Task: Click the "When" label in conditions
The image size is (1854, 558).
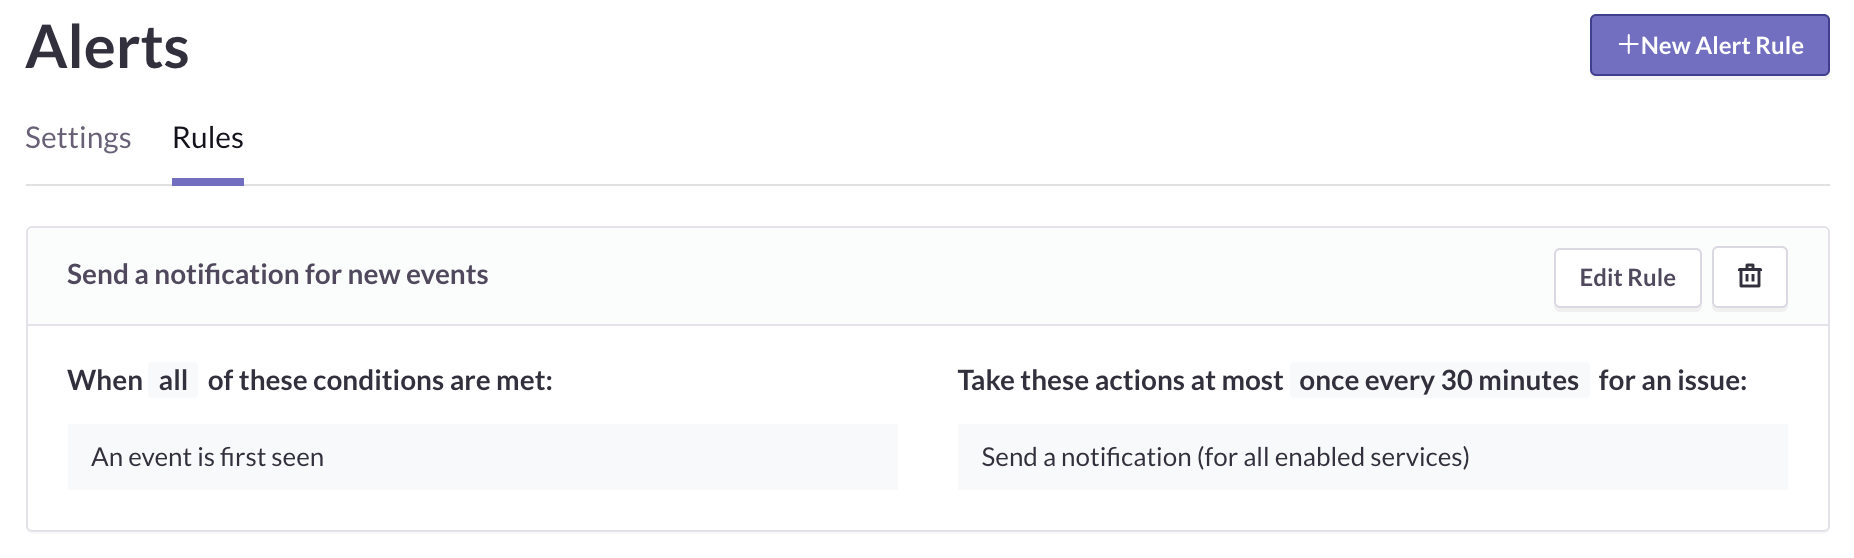Action: coord(105,380)
